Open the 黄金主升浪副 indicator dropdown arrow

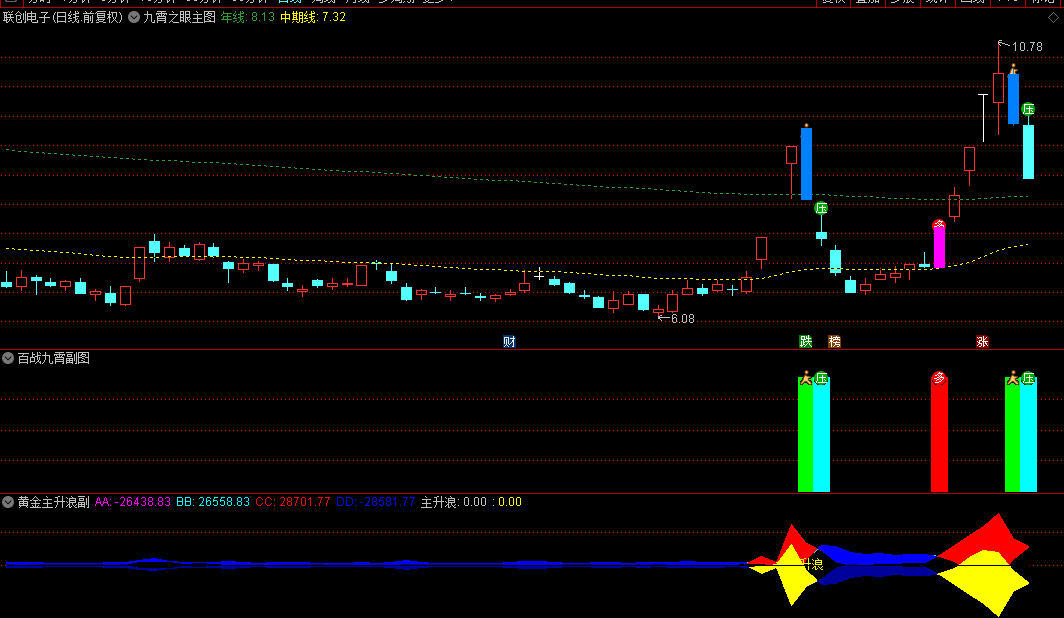coord(8,502)
